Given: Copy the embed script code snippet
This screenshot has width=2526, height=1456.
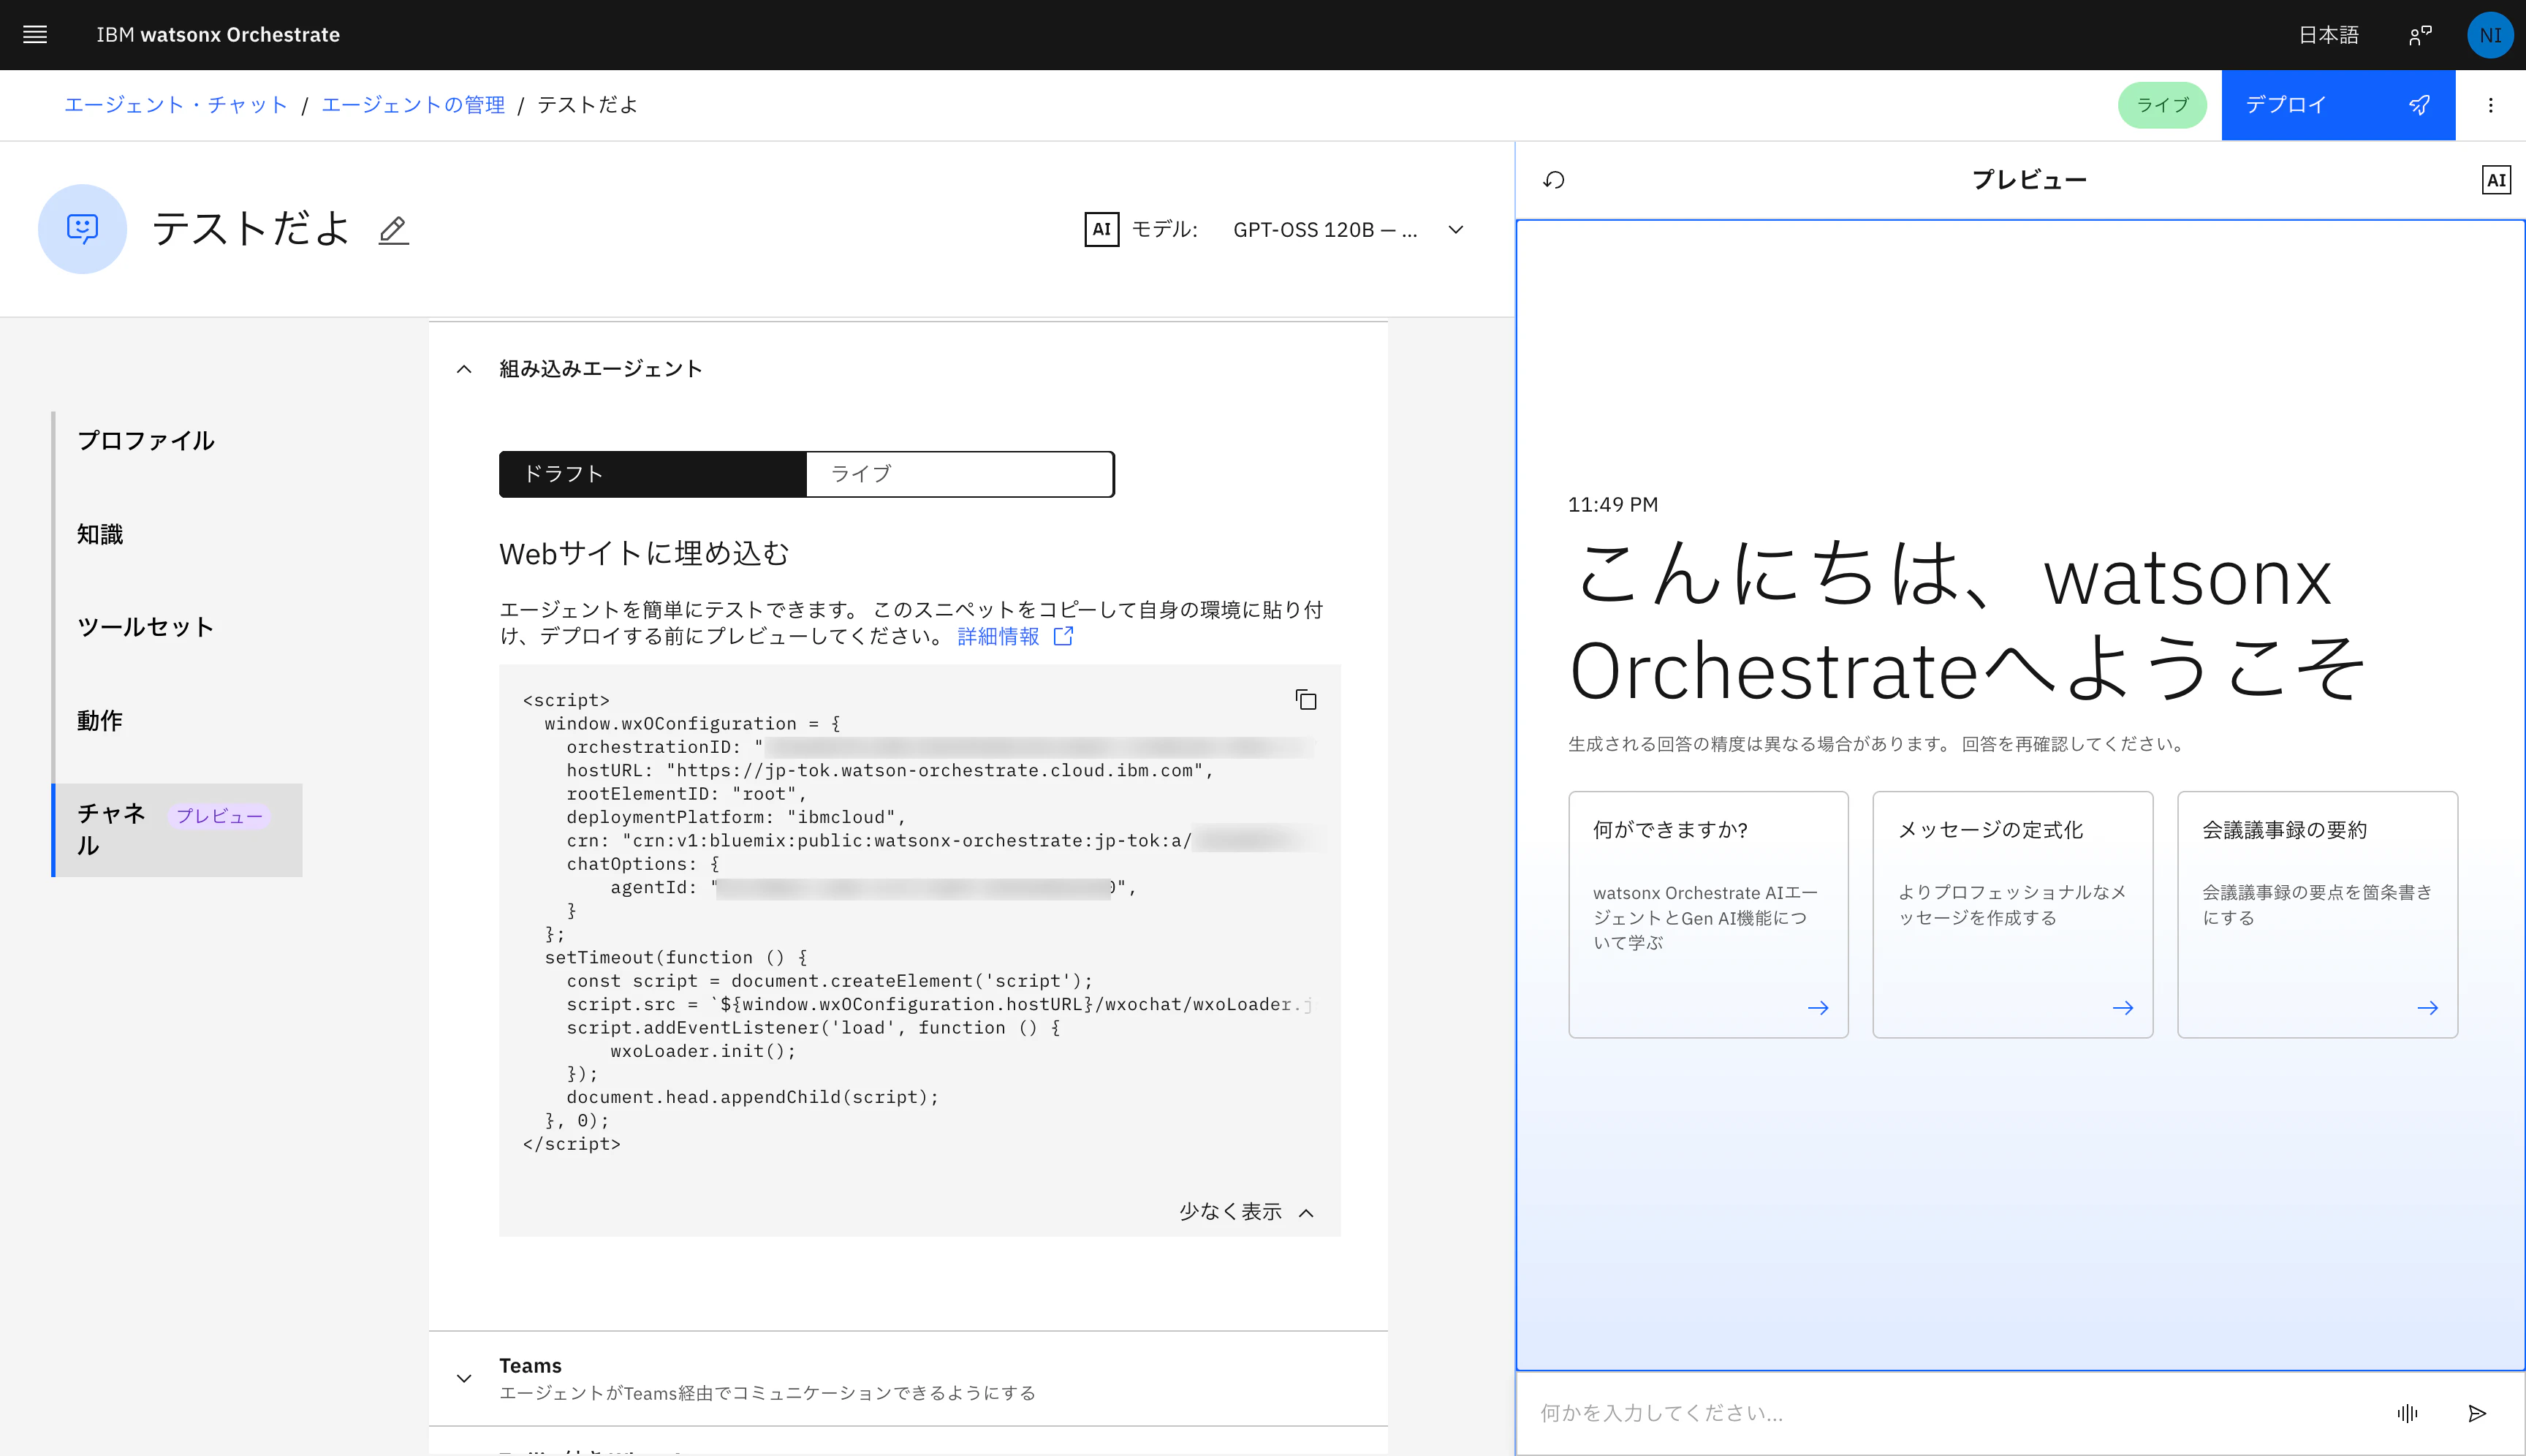Looking at the screenshot, I should pos(1305,699).
